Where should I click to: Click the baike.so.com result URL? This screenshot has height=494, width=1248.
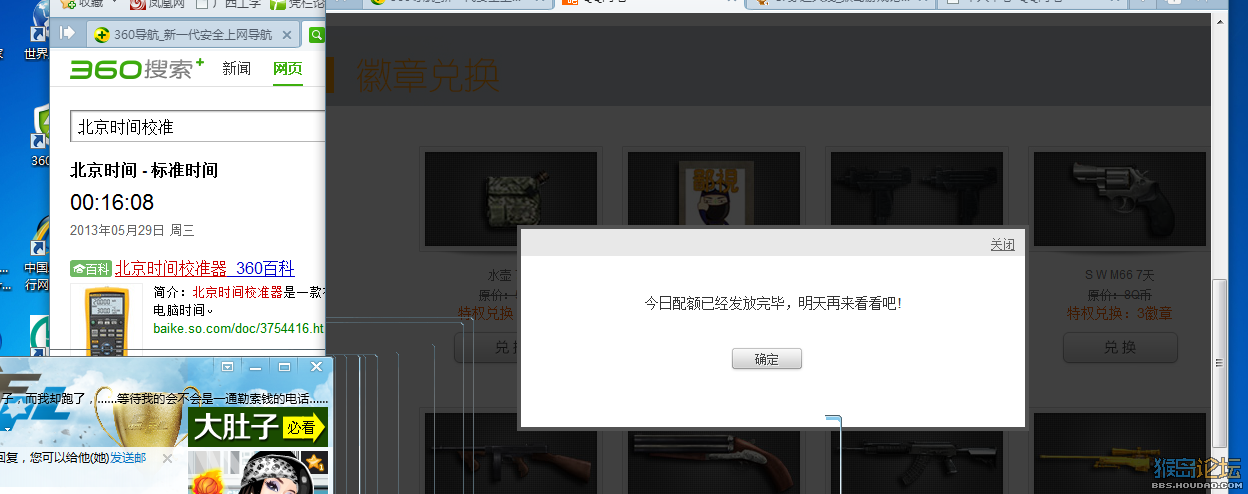tap(238, 328)
